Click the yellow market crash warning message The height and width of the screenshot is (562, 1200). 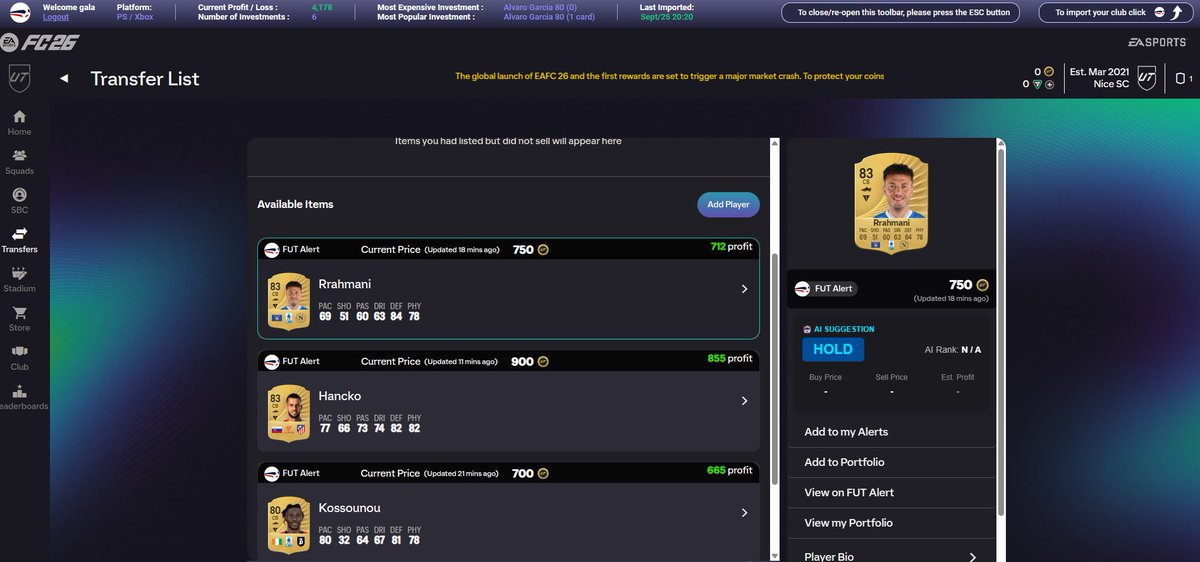pos(669,76)
